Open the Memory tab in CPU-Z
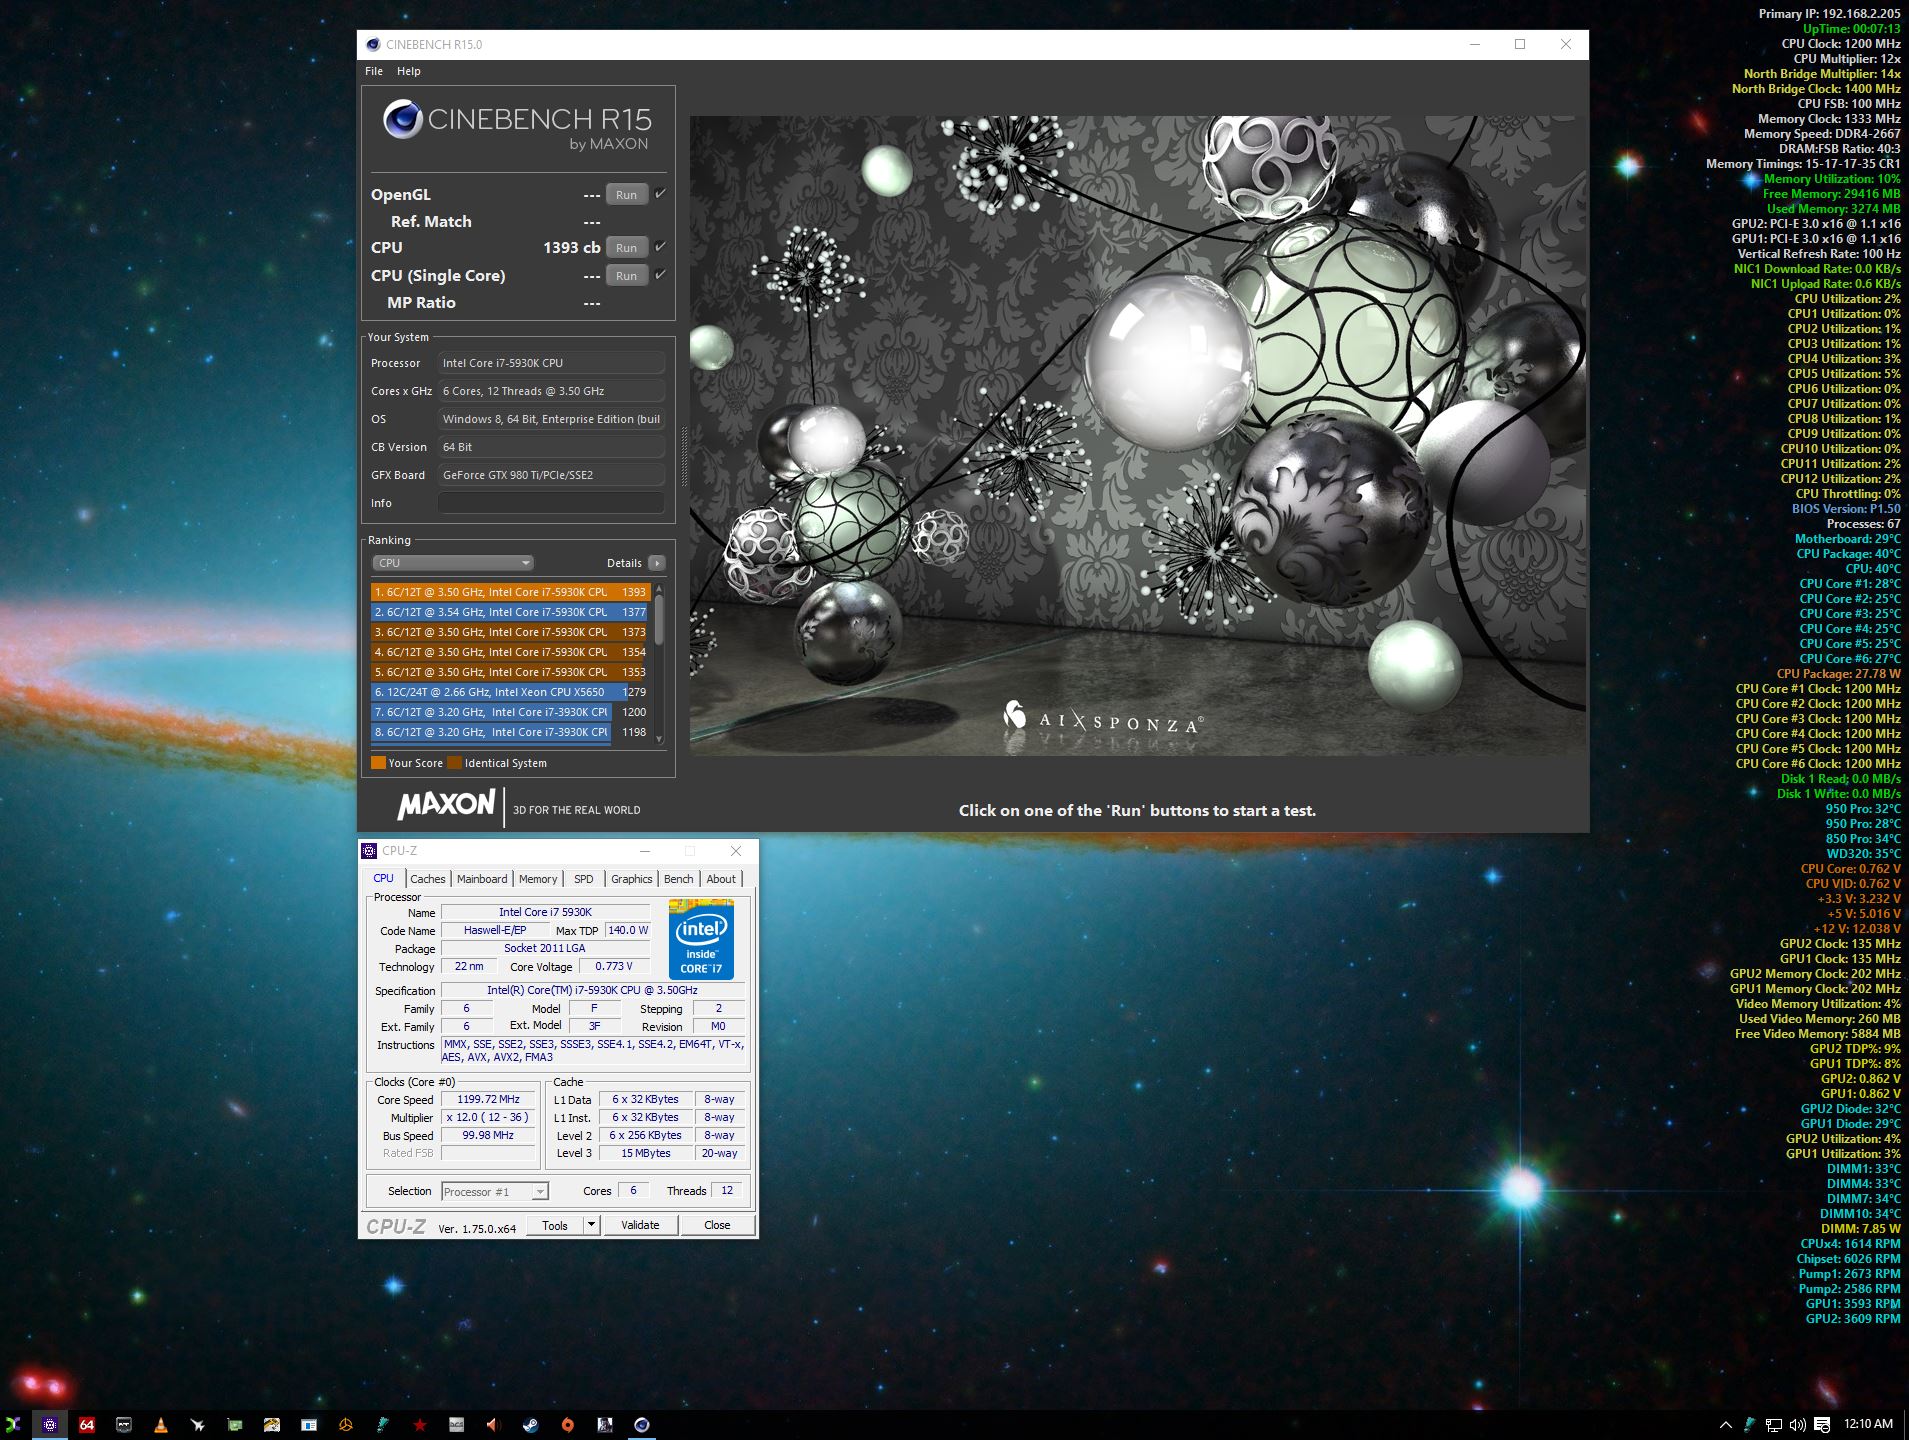This screenshot has height=1440, width=1909. coord(538,879)
